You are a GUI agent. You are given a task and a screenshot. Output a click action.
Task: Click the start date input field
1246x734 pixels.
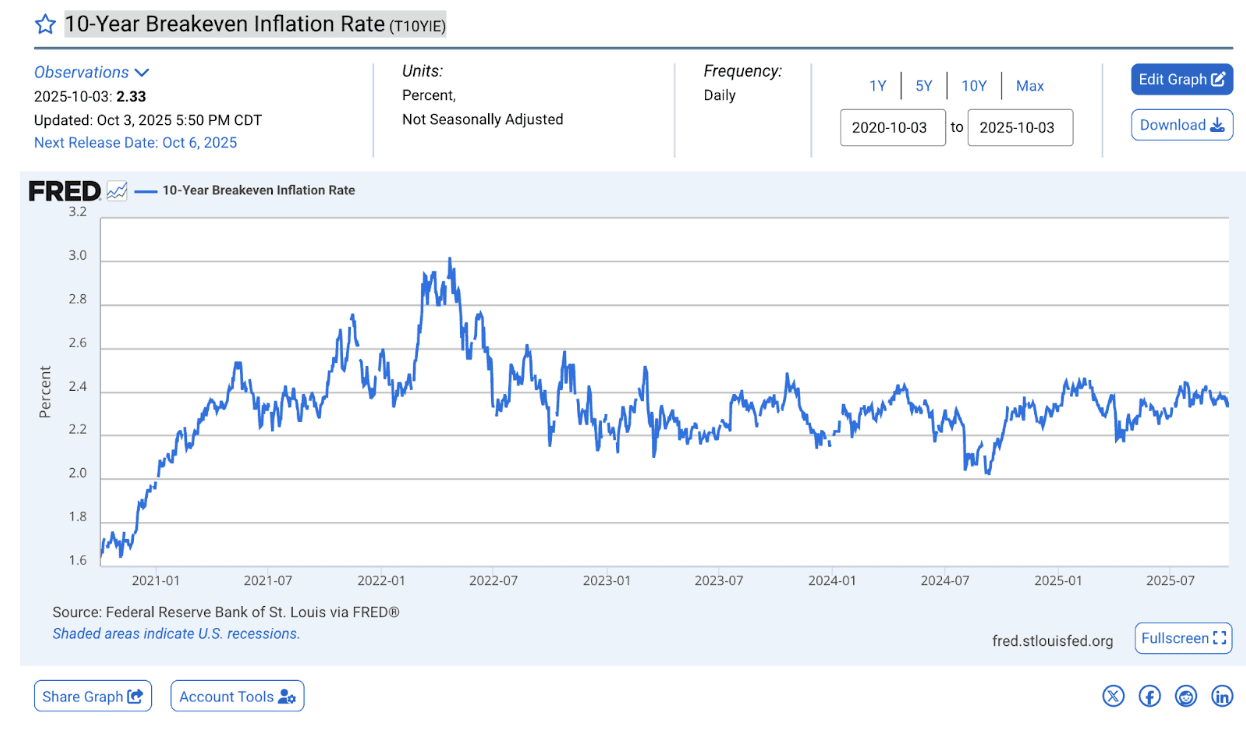point(892,127)
